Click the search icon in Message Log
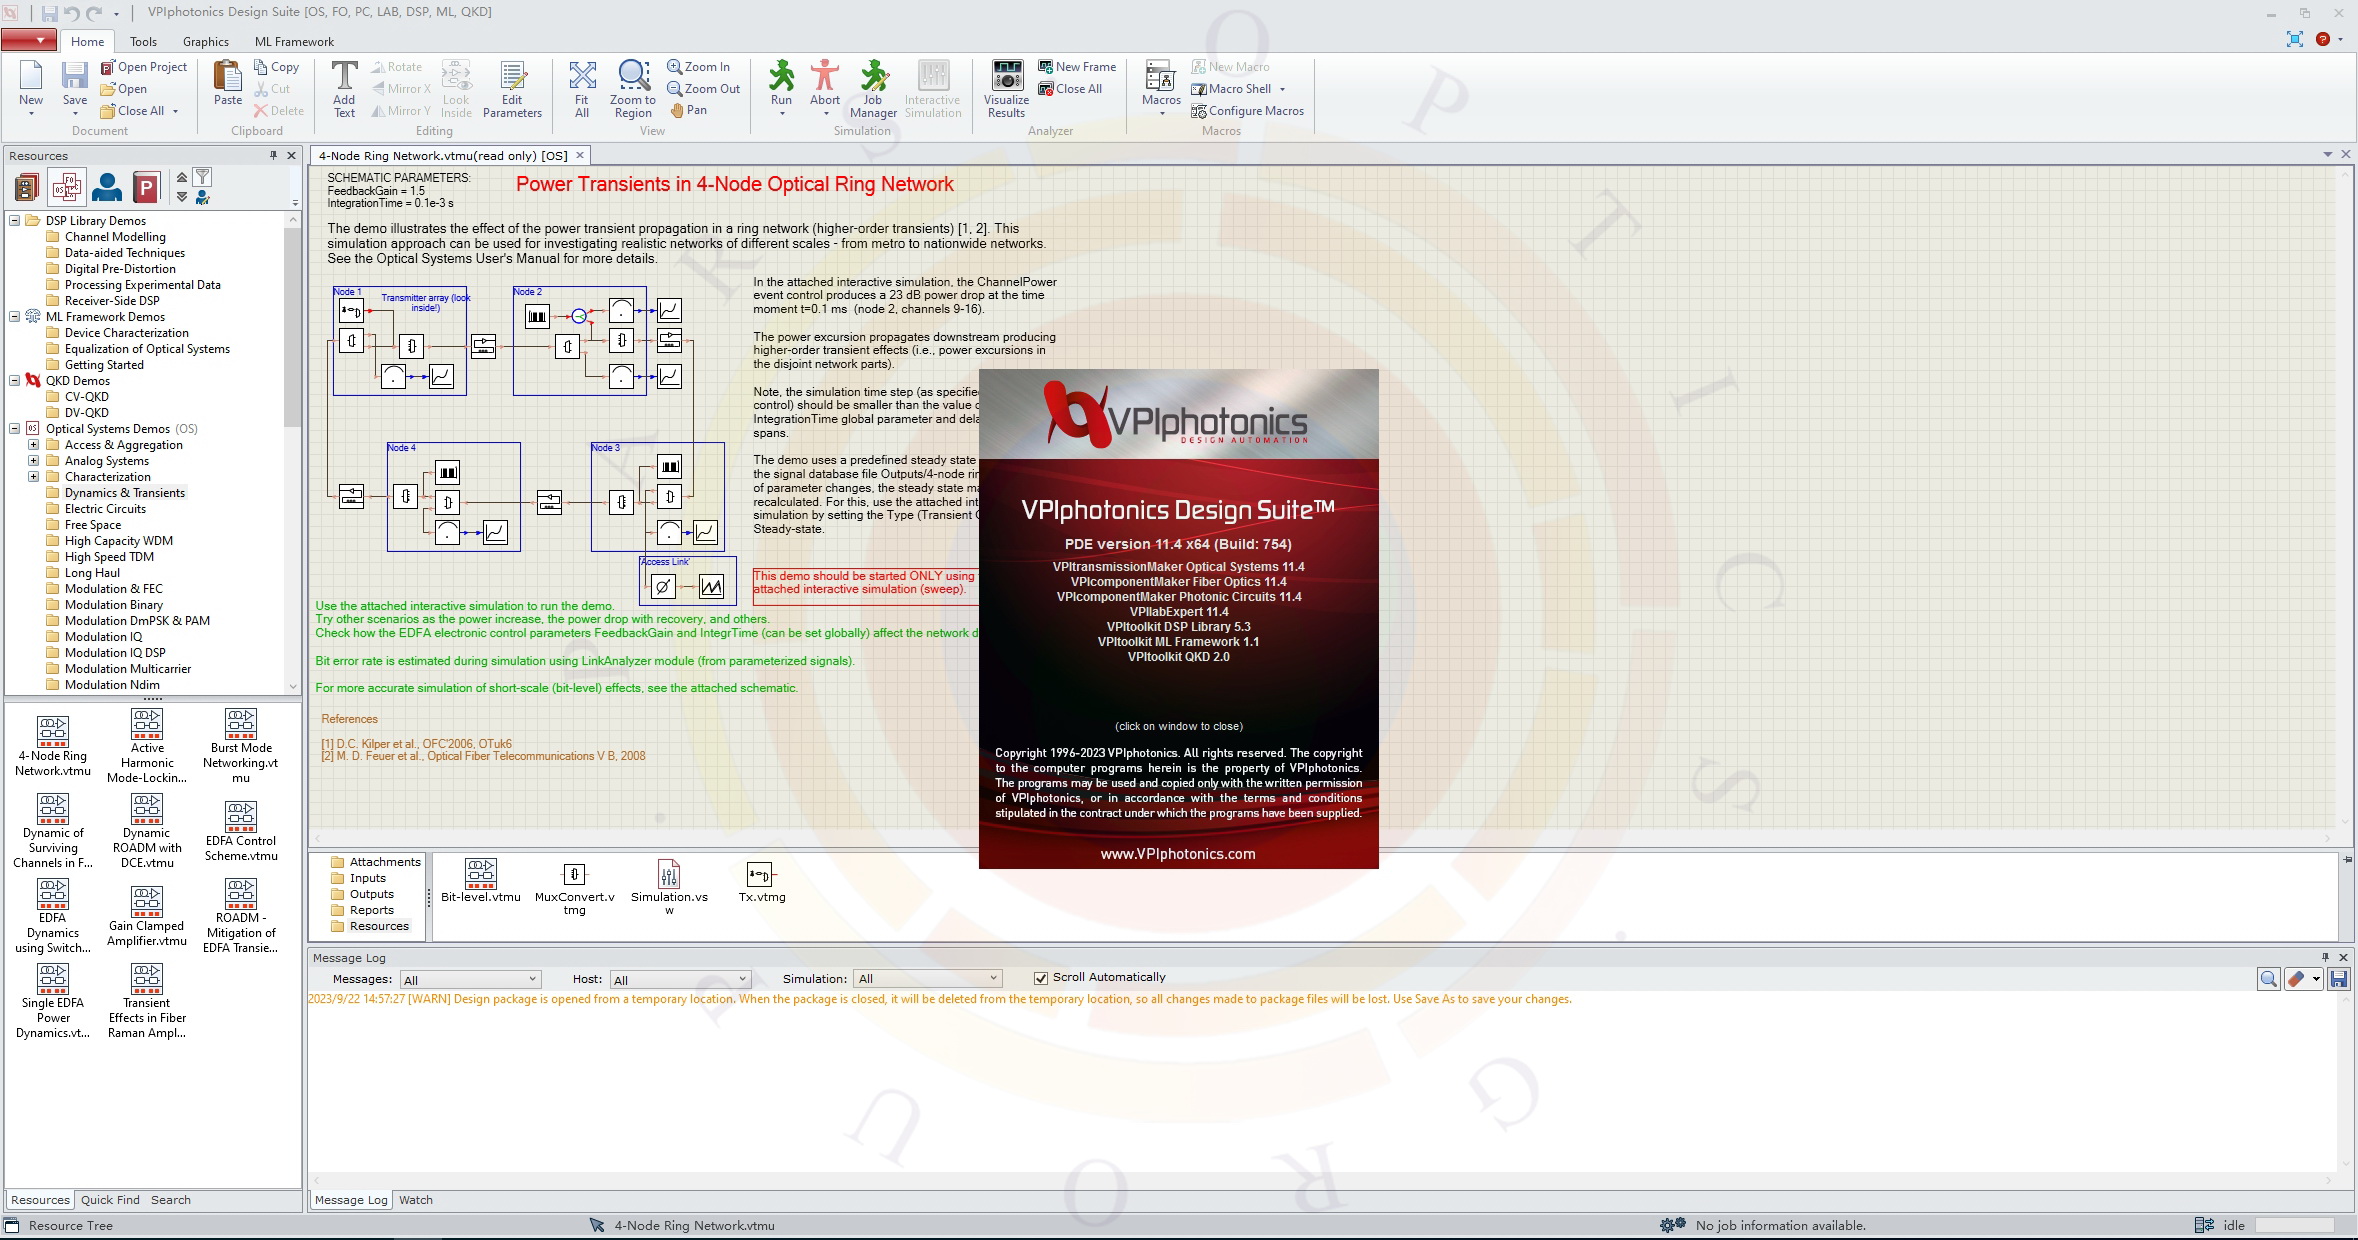 [2269, 980]
